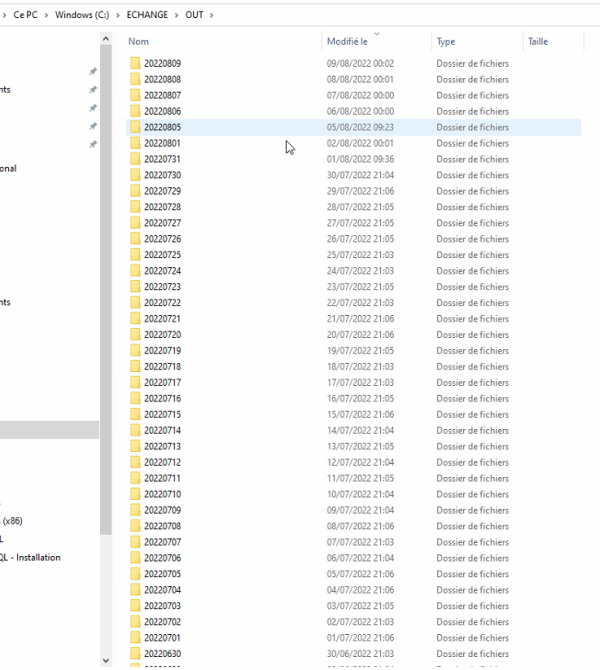Expand the chevron after OUT in the address bar
Image resolution: width=600 pixels, height=670 pixels.
[213, 15]
